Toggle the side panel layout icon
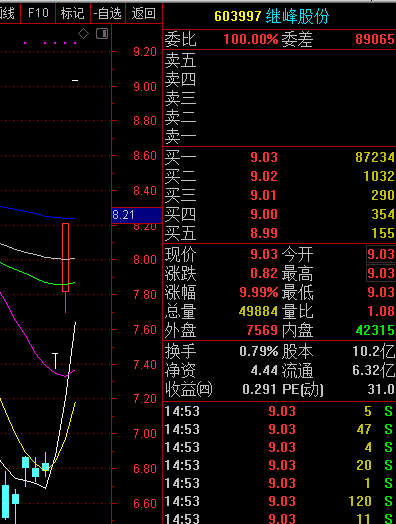The image size is (396, 524). (x=102, y=33)
